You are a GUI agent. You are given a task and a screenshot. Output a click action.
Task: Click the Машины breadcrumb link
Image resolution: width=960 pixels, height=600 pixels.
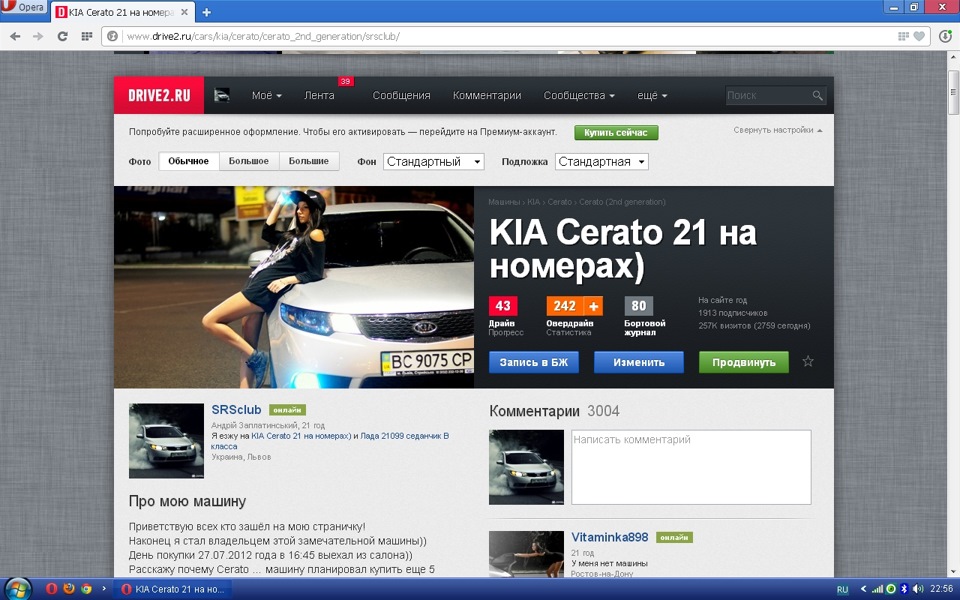click(504, 201)
